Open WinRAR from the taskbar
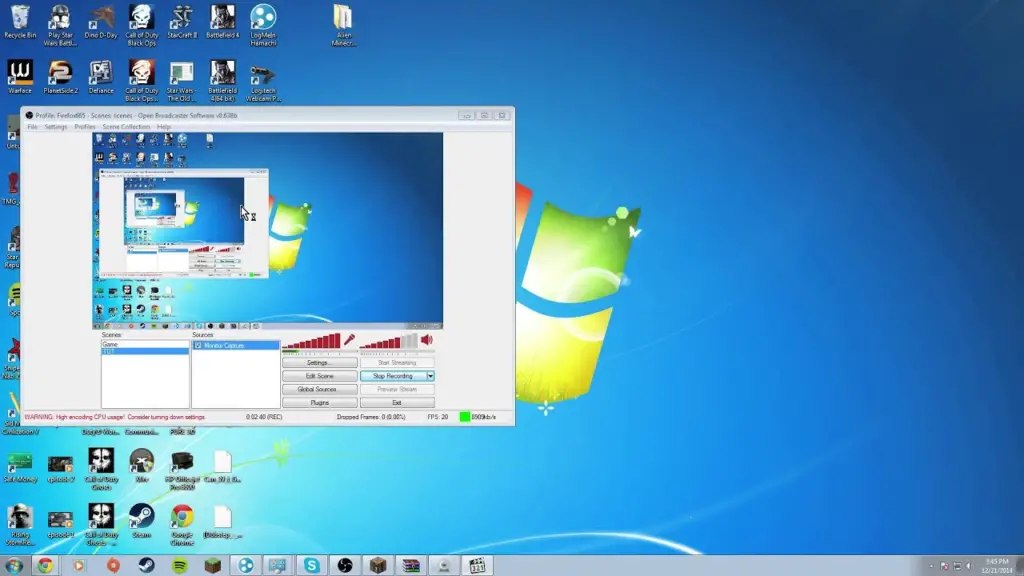Screen dimensions: 1024x576 411,566
